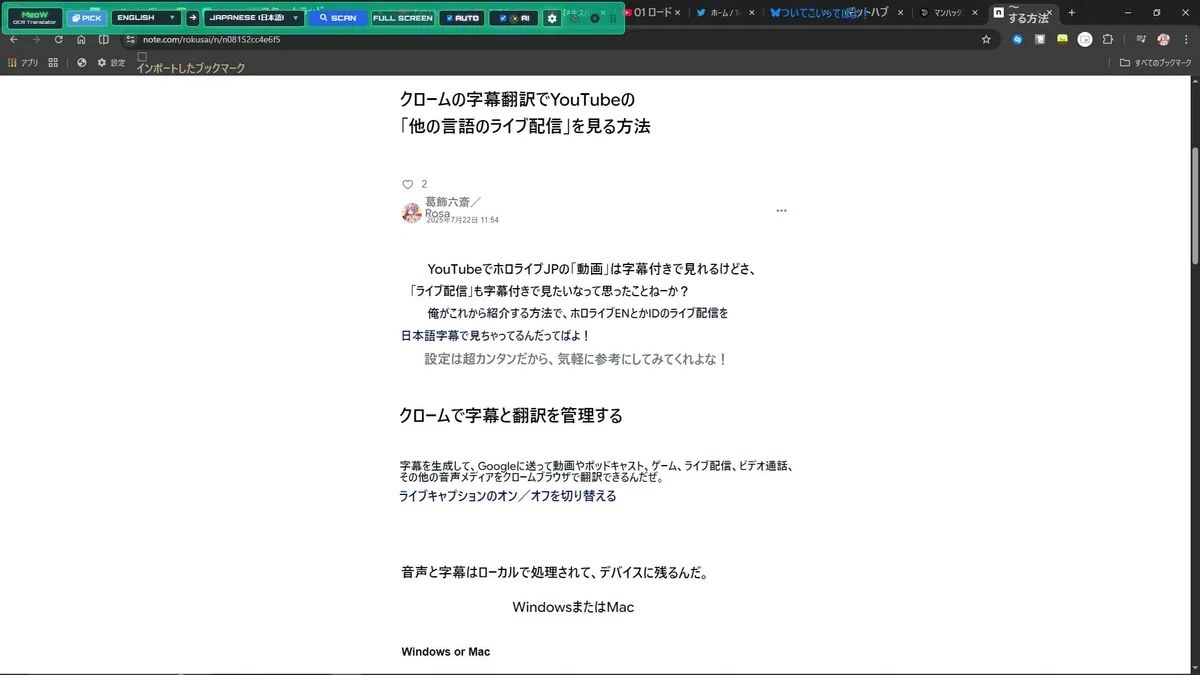Open the browser home page
The height and width of the screenshot is (675, 1200).
pyautogui.click(x=82, y=39)
